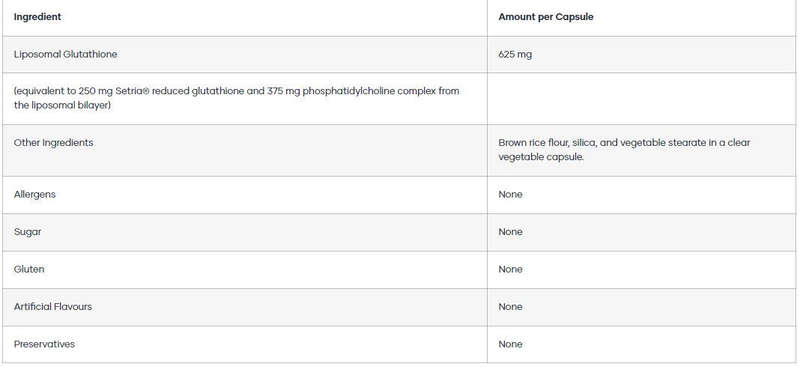
Task: Select the Preservatives row label
Action: tap(44, 344)
